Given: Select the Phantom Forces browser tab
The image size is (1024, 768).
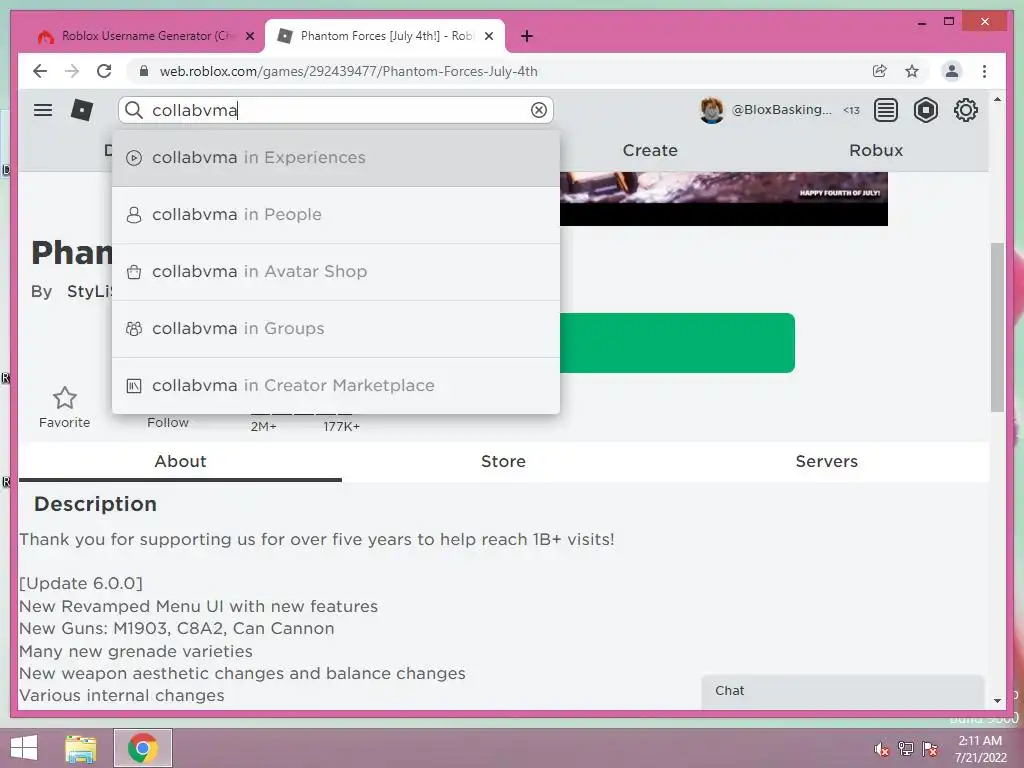Looking at the screenshot, I should pyautogui.click(x=385, y=36).
